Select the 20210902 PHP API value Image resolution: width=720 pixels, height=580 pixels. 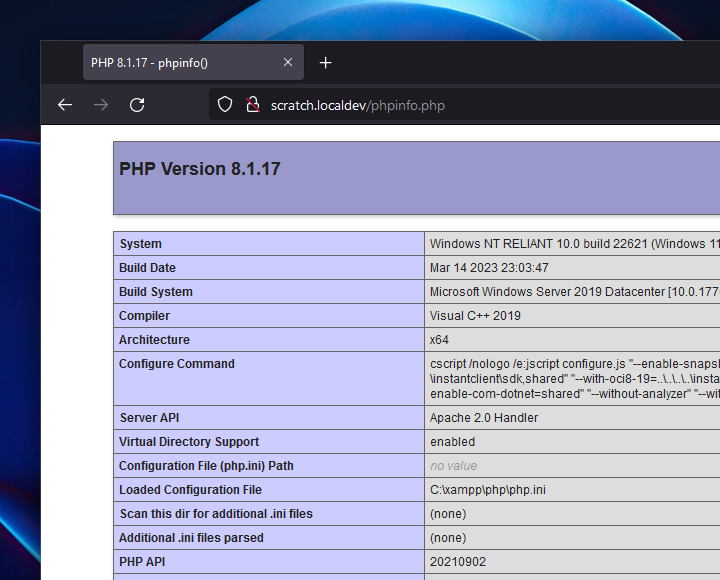pyautogui.click(x=458, y=562)
